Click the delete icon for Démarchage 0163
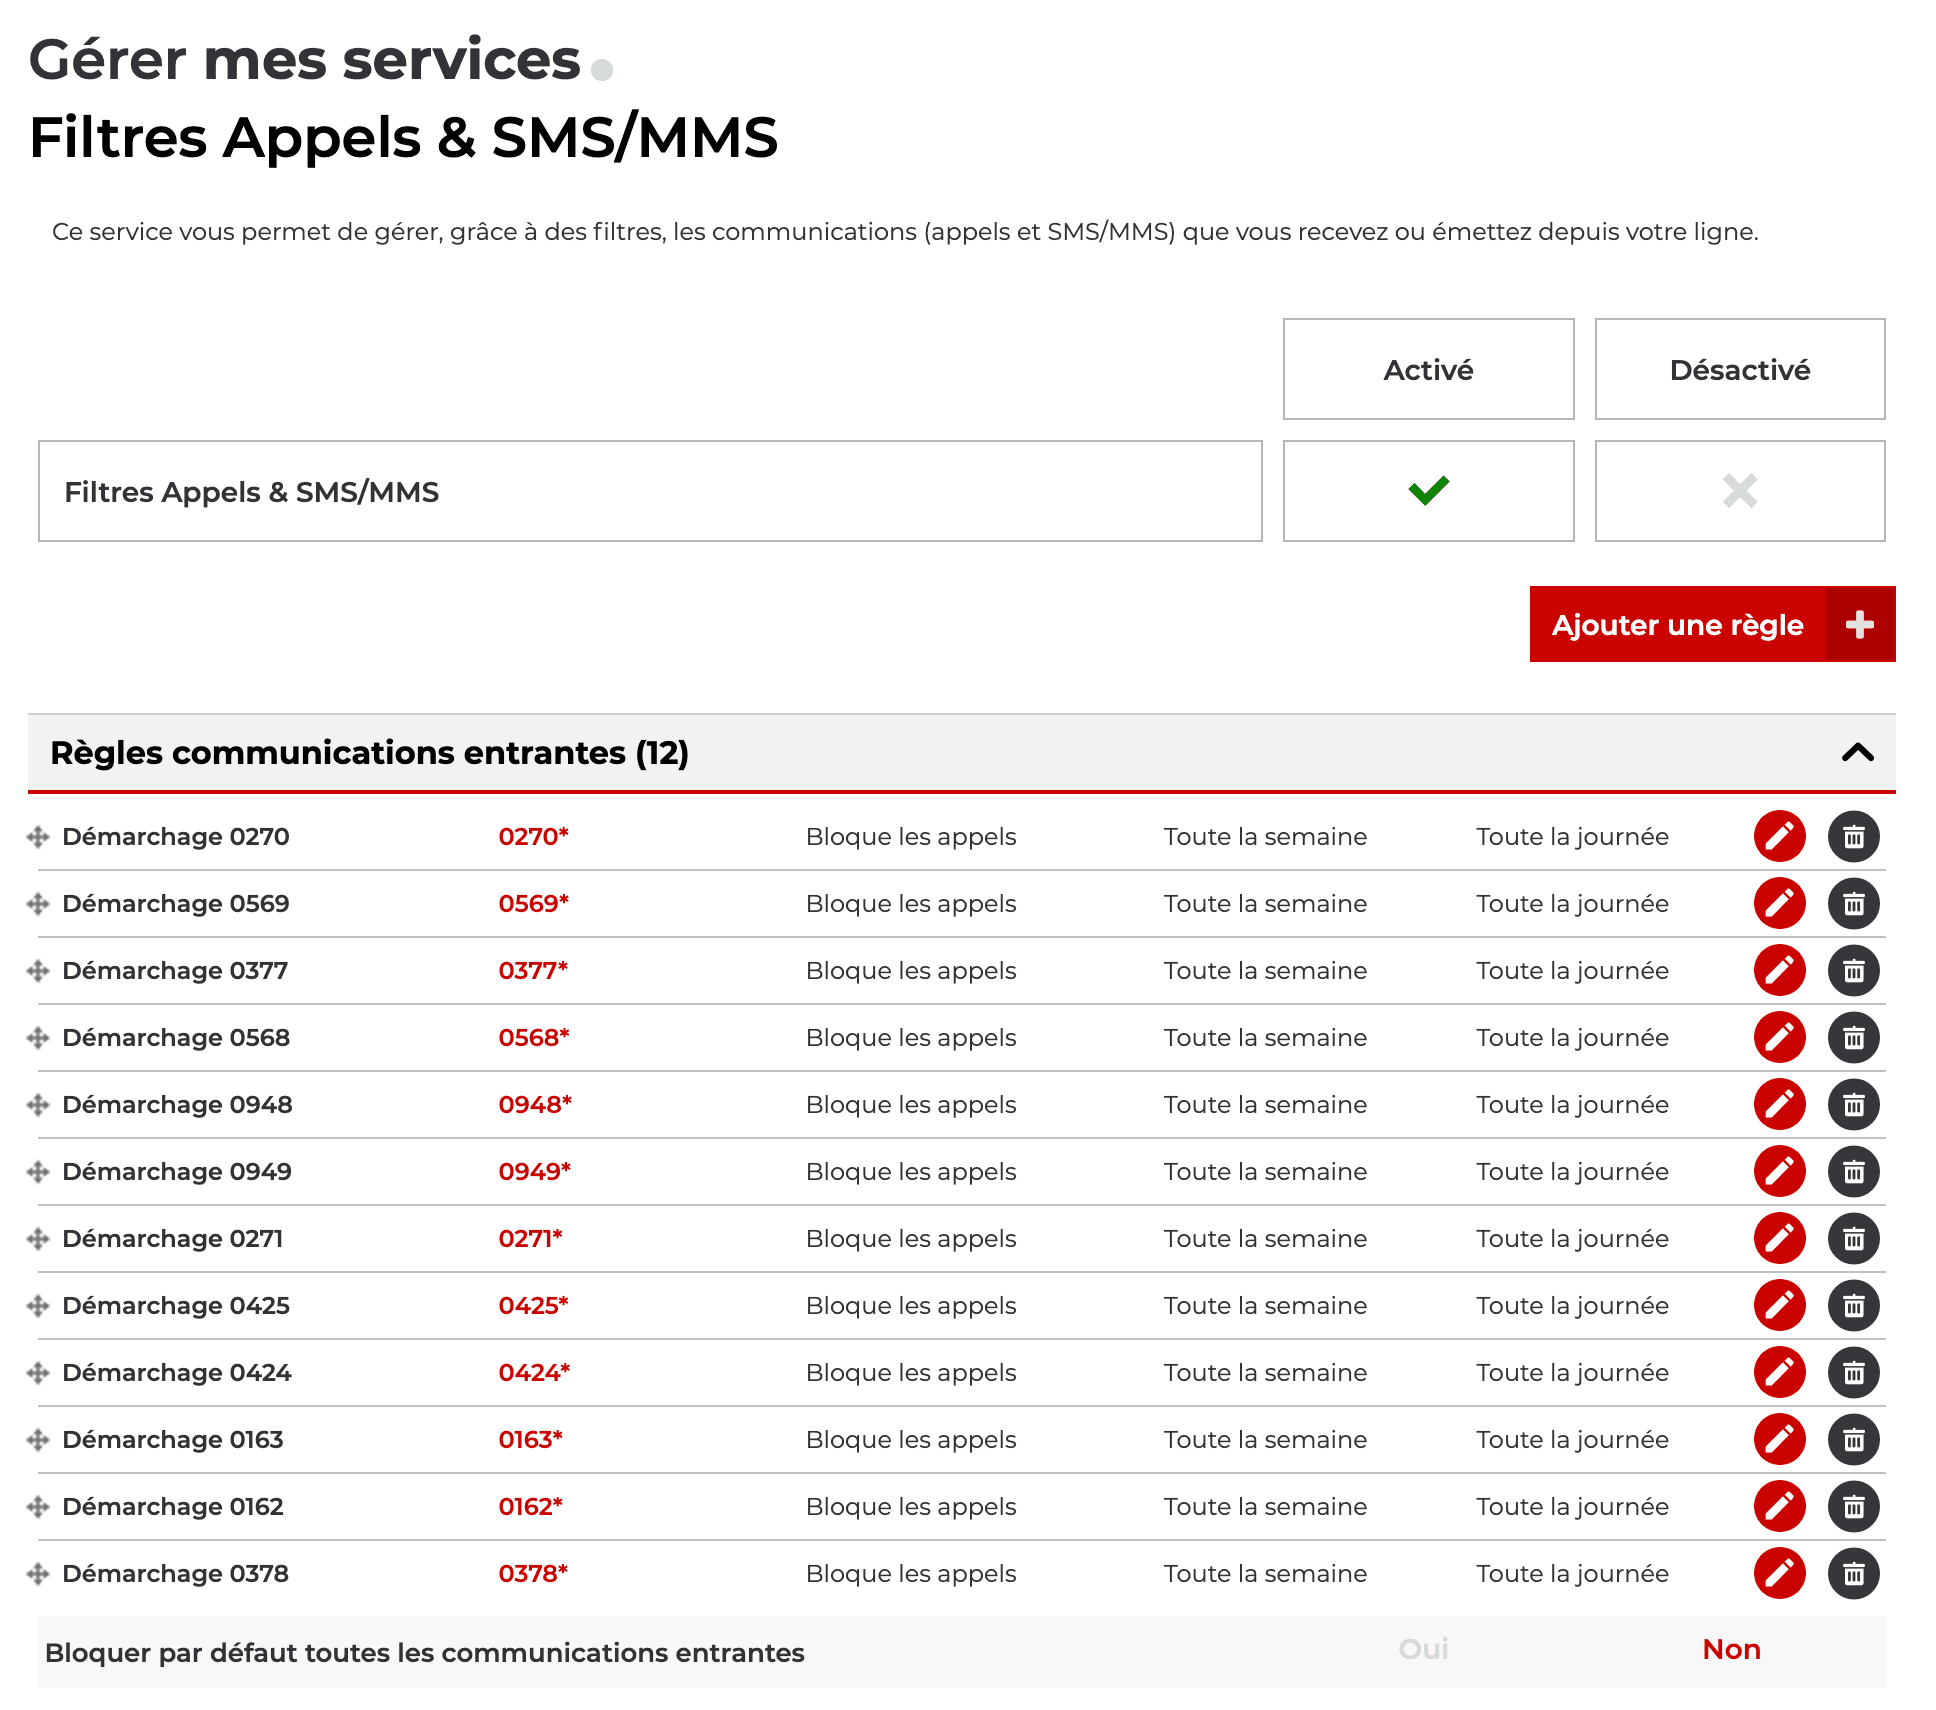This screenshot has width=1936, height=1710. 1852,1439
